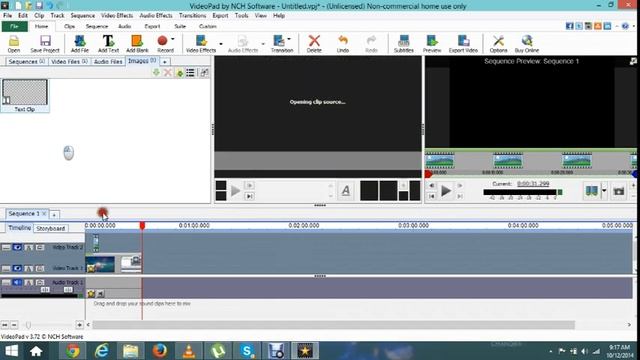Open the Options dialog
This screenshot has height=360, width=640.
pos(498,44)
